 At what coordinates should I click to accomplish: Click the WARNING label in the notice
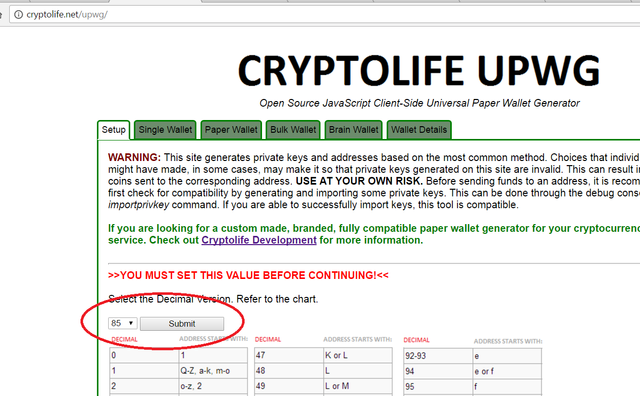coord(135,158)
